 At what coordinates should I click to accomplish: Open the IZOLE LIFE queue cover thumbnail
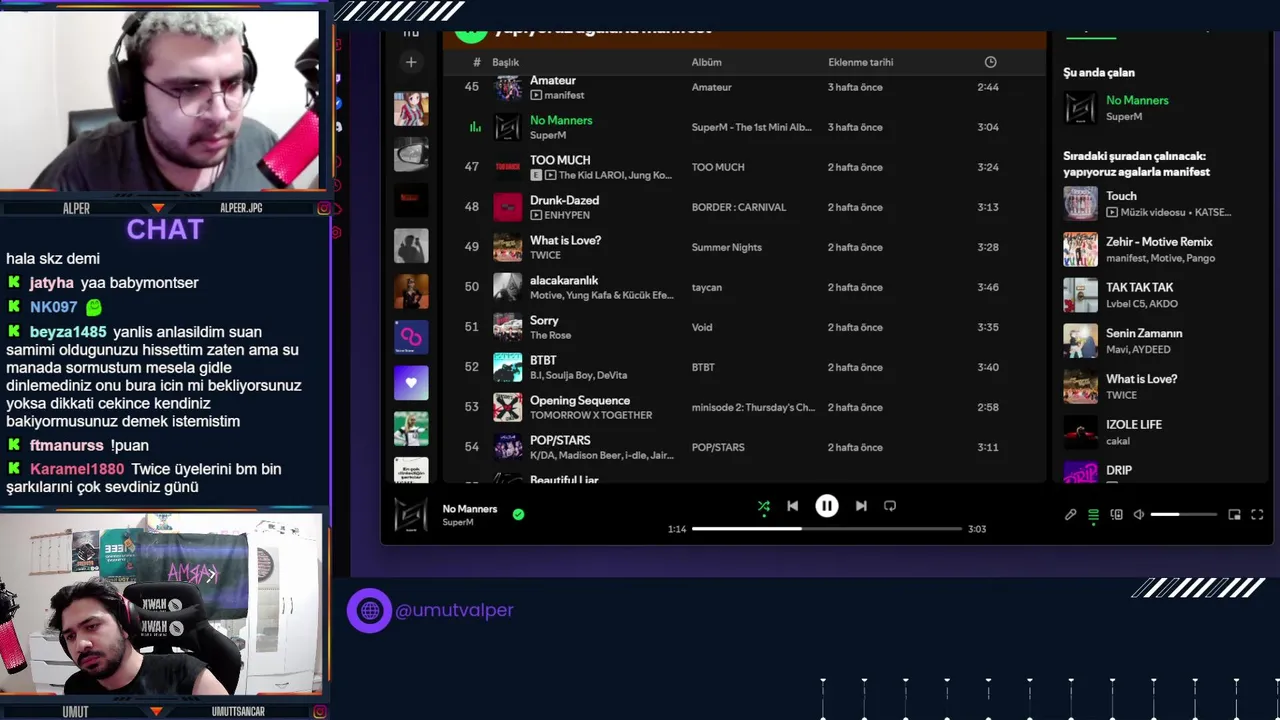pos(1080,432)
